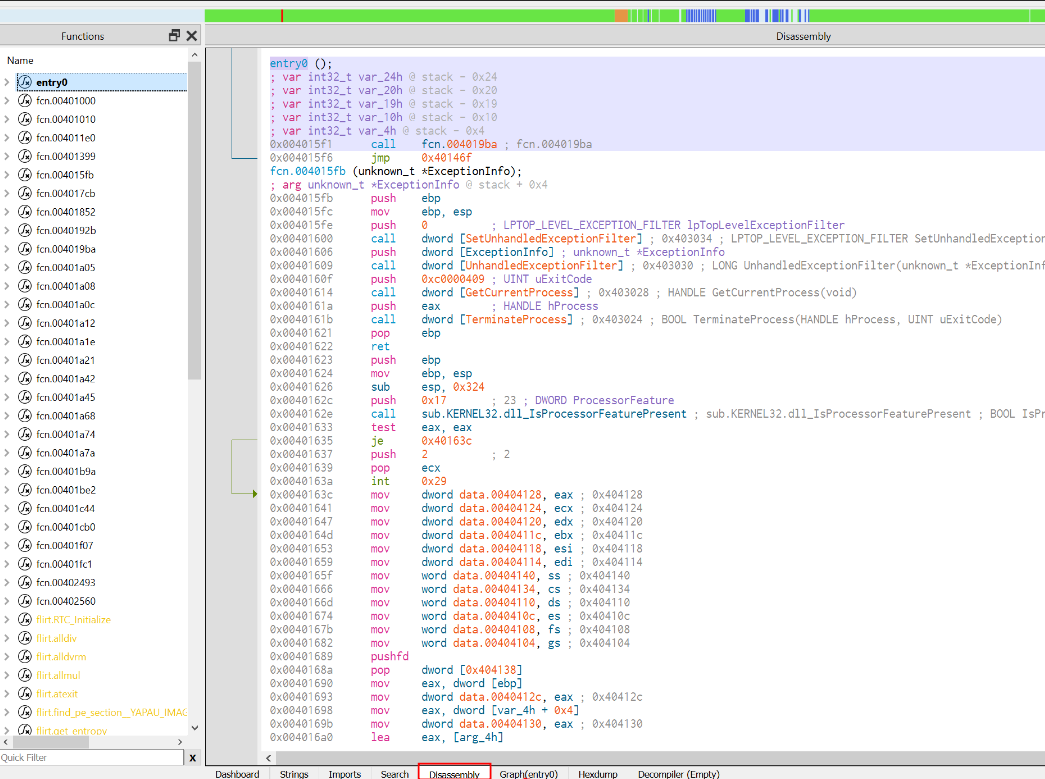
Task: Expand the flirt.alldiv function entry
Action: [x=7, y=638]
